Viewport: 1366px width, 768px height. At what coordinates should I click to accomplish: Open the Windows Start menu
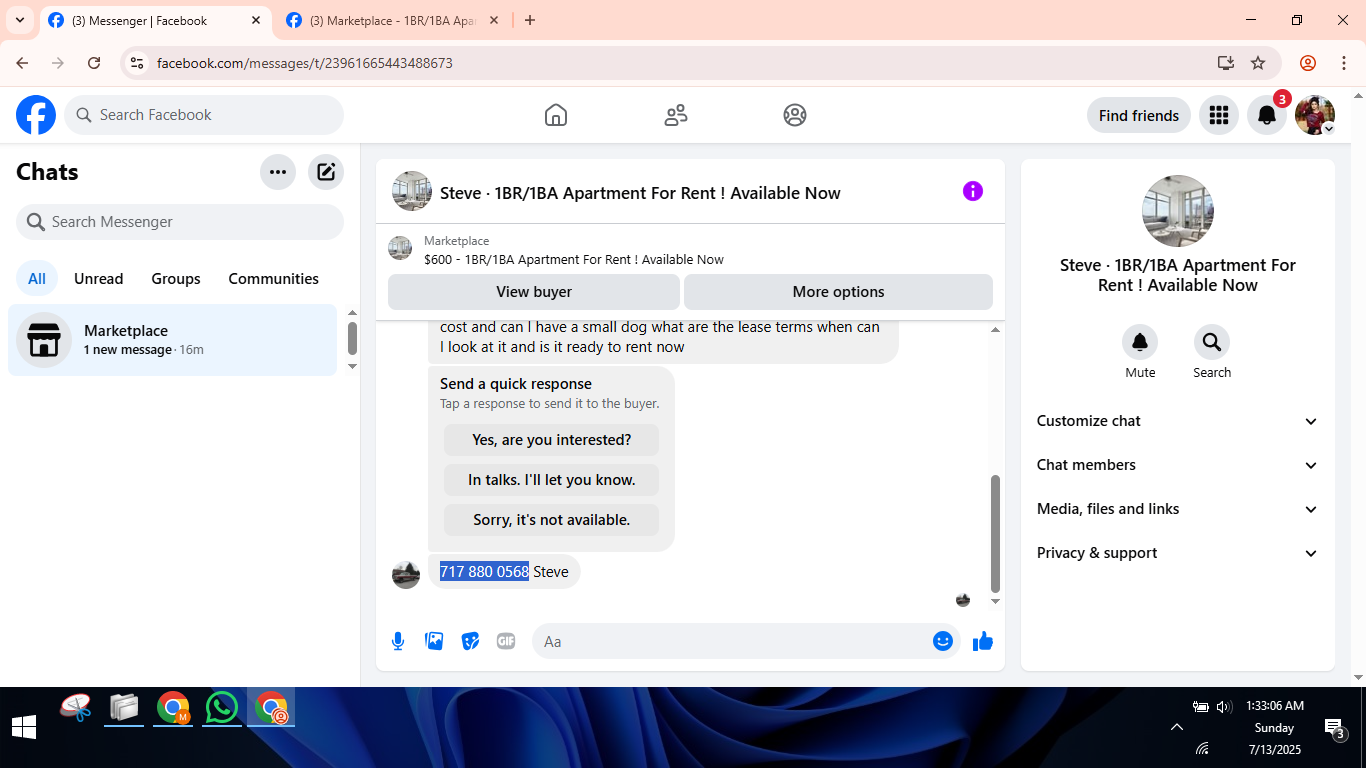[x=24, y=727]
